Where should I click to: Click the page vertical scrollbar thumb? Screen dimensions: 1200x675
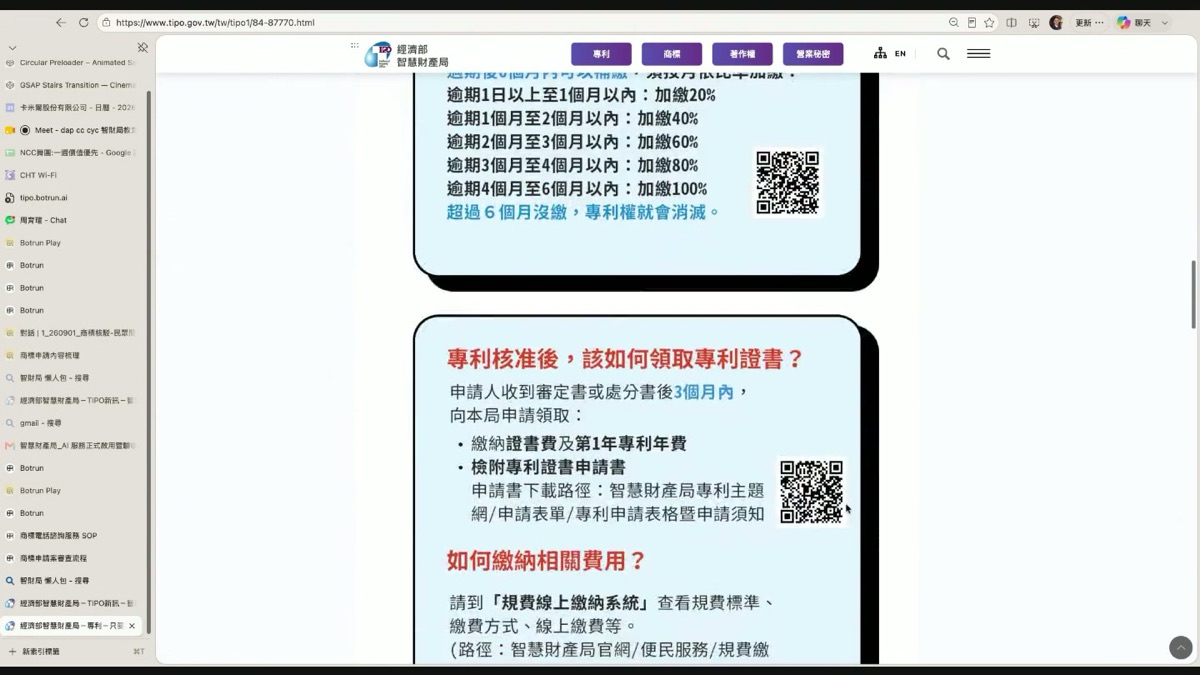1193,295
